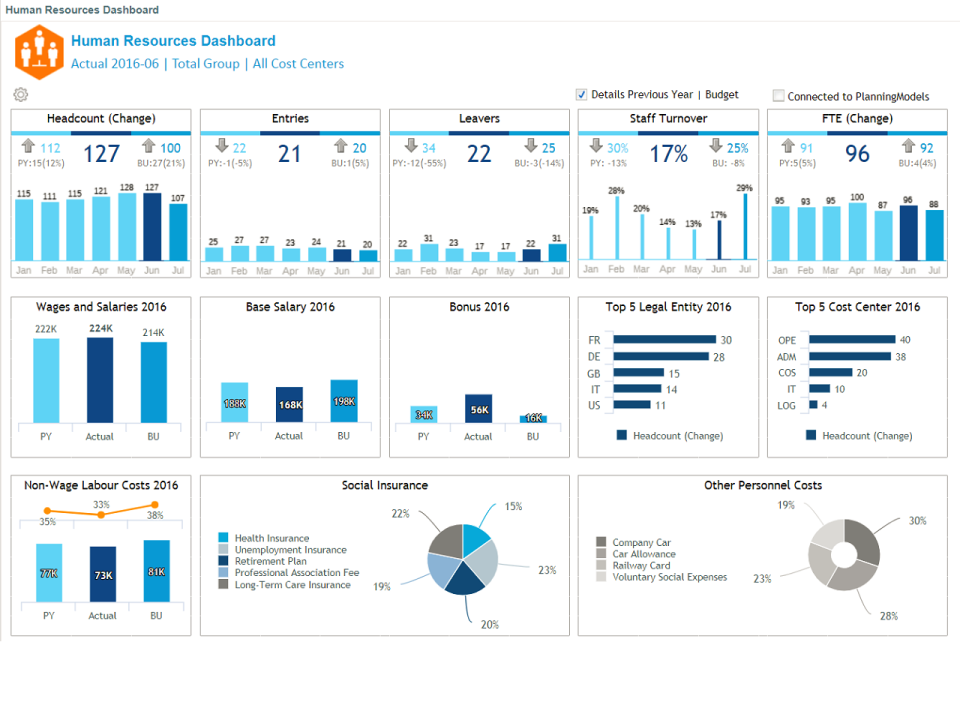Open the settings gear icon
Image resolution: width=960 pixels, height=720 pixels.
pos(21,94)
